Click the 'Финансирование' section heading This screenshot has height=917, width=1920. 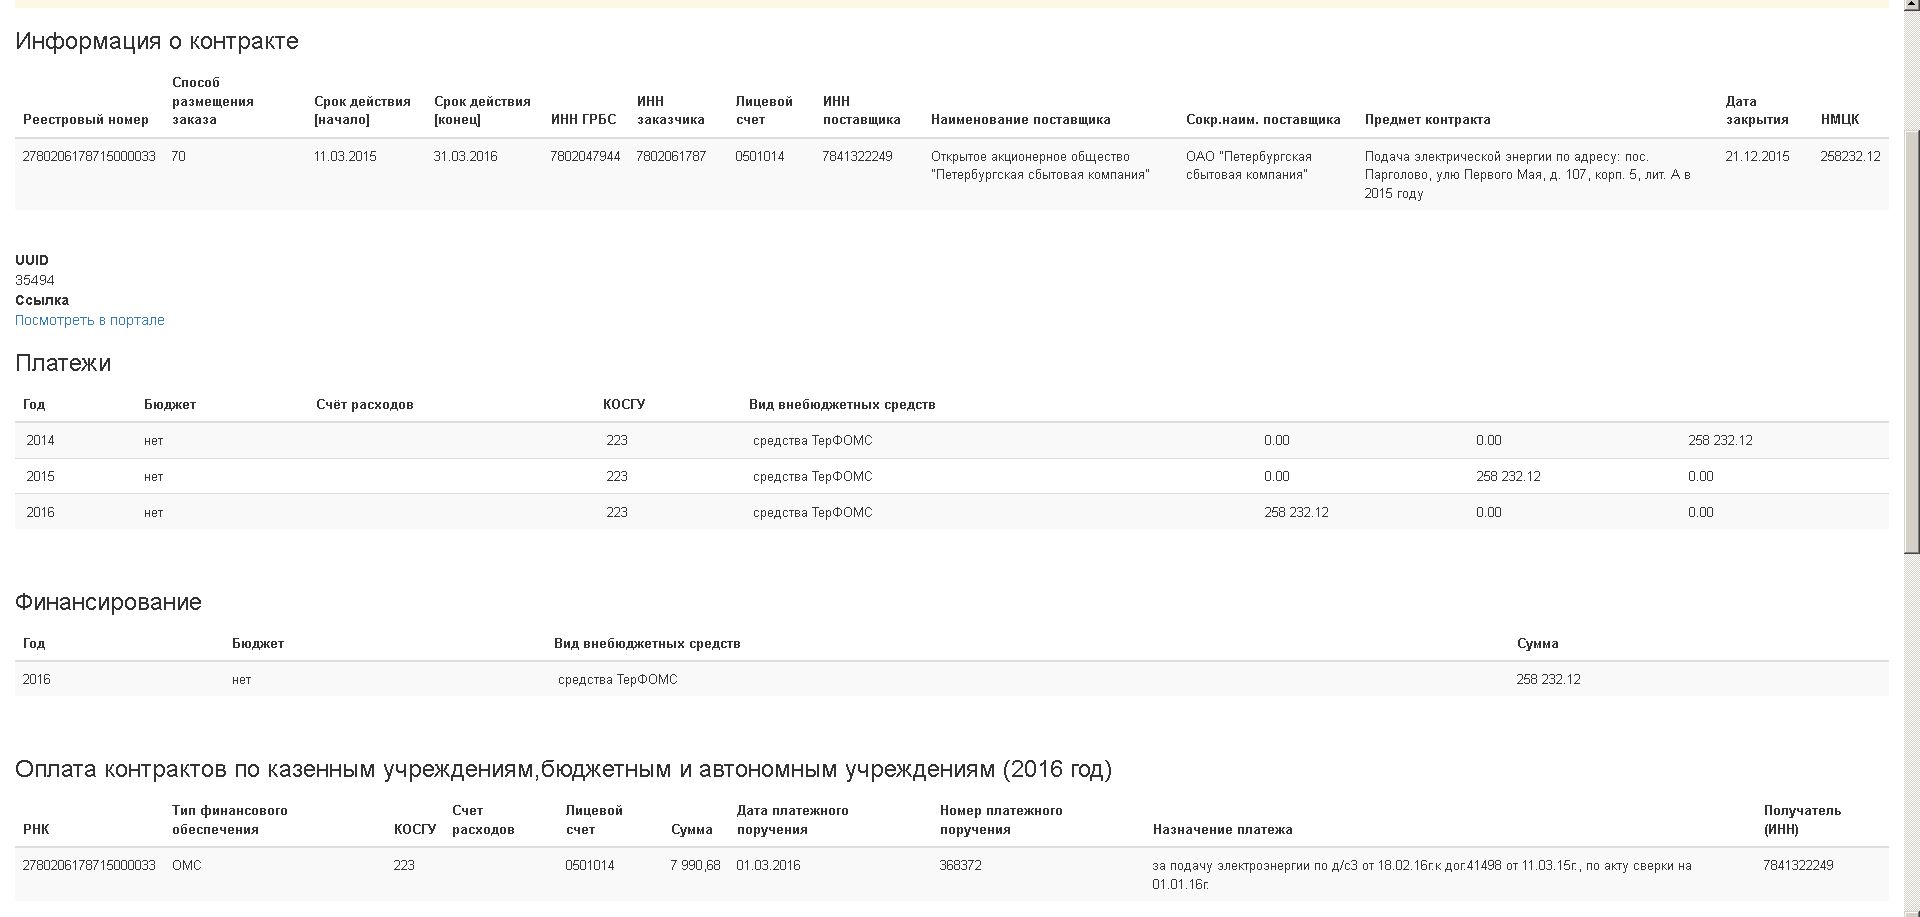[108, 602]
